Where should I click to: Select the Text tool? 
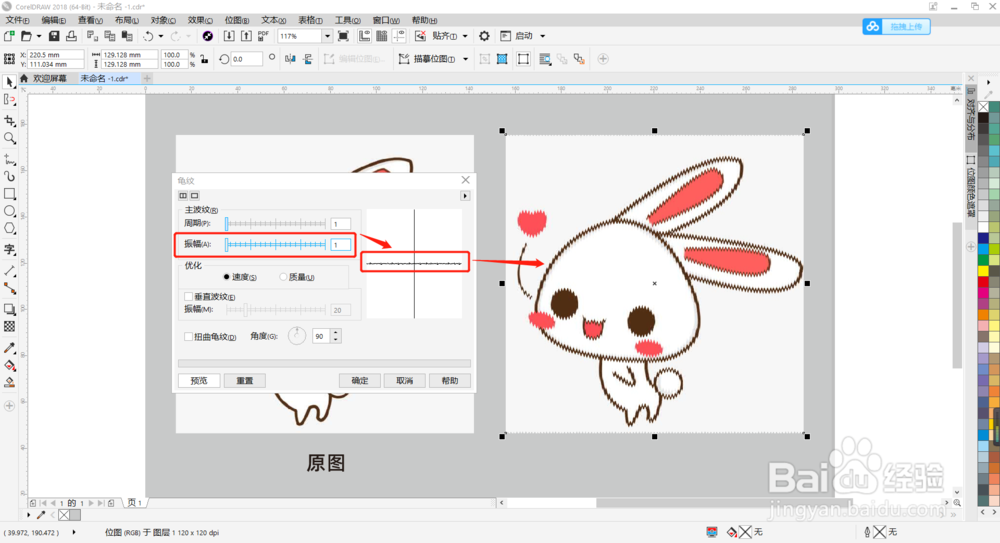[x=10, y=249]
